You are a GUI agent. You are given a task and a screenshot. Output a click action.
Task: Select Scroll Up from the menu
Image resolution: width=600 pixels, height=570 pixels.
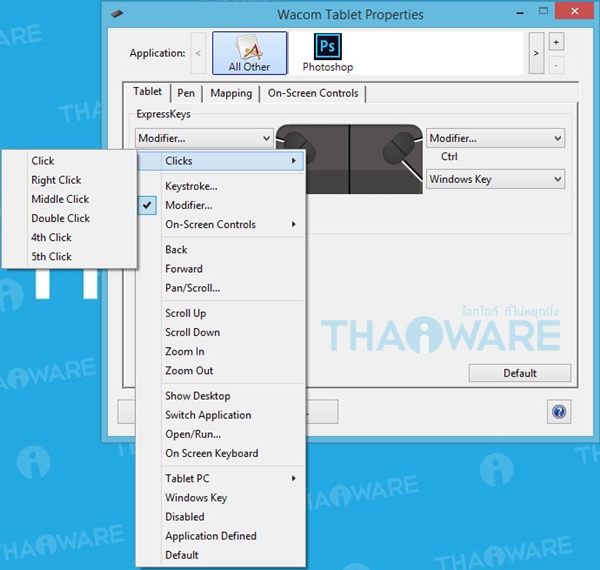point(220,313)
